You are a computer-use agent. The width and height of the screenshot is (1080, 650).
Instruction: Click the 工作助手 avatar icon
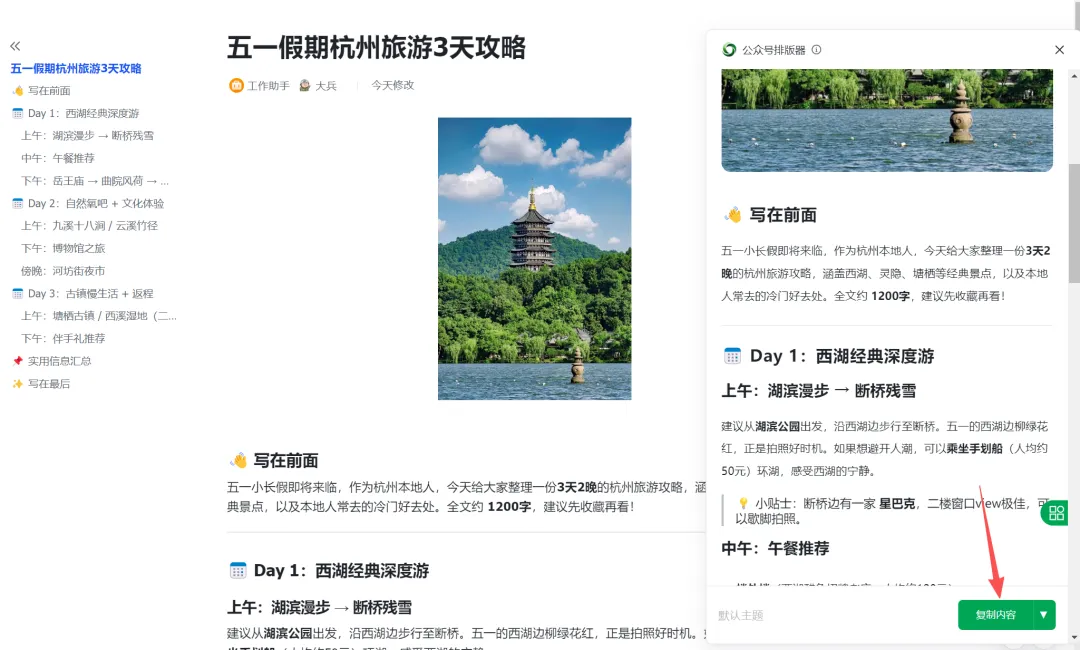tap(236, 85)
